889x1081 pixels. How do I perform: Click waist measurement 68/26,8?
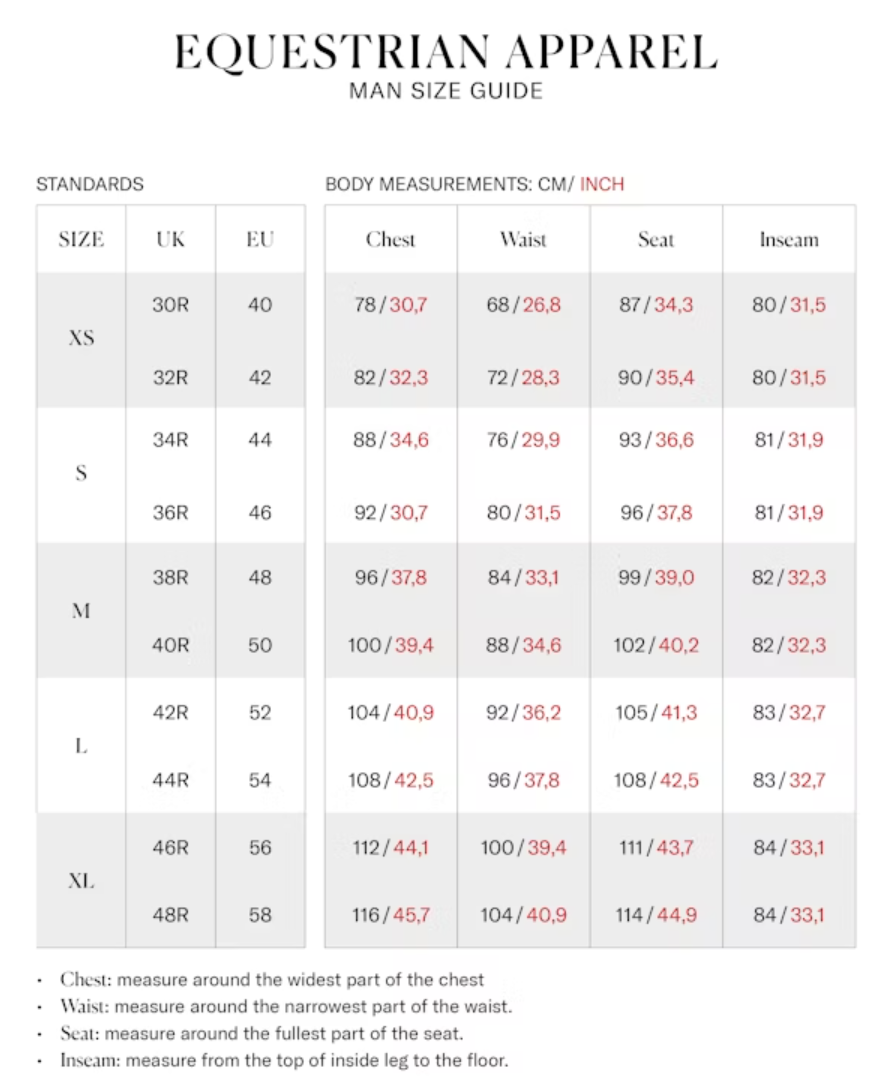(x=523, y=305)
